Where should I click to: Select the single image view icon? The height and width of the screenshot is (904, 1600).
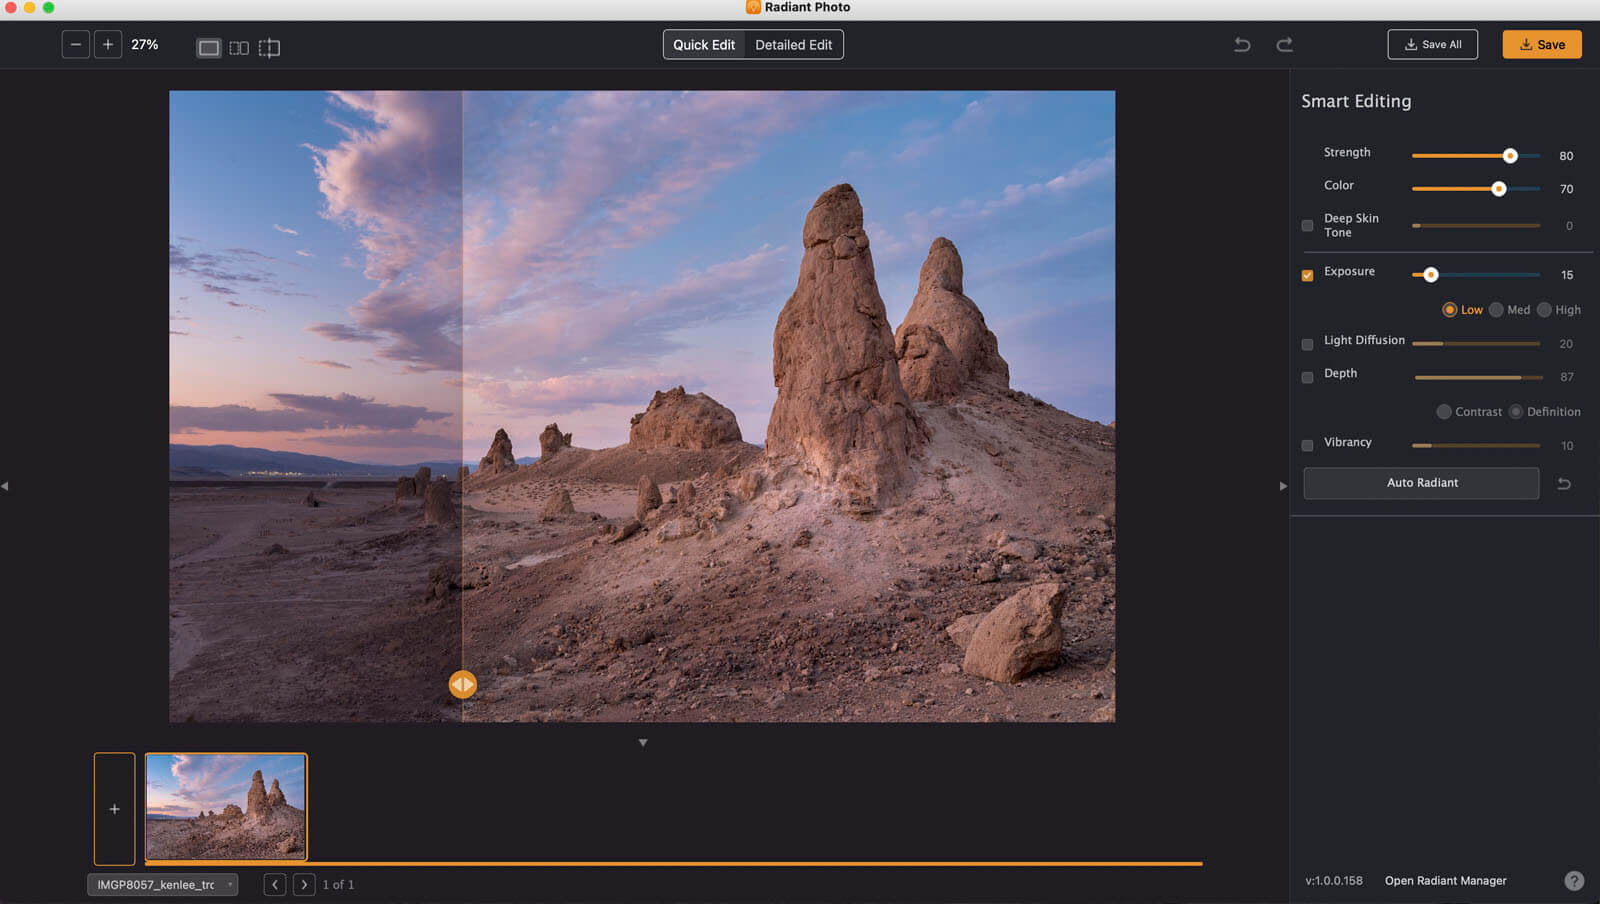click(208, 48)
